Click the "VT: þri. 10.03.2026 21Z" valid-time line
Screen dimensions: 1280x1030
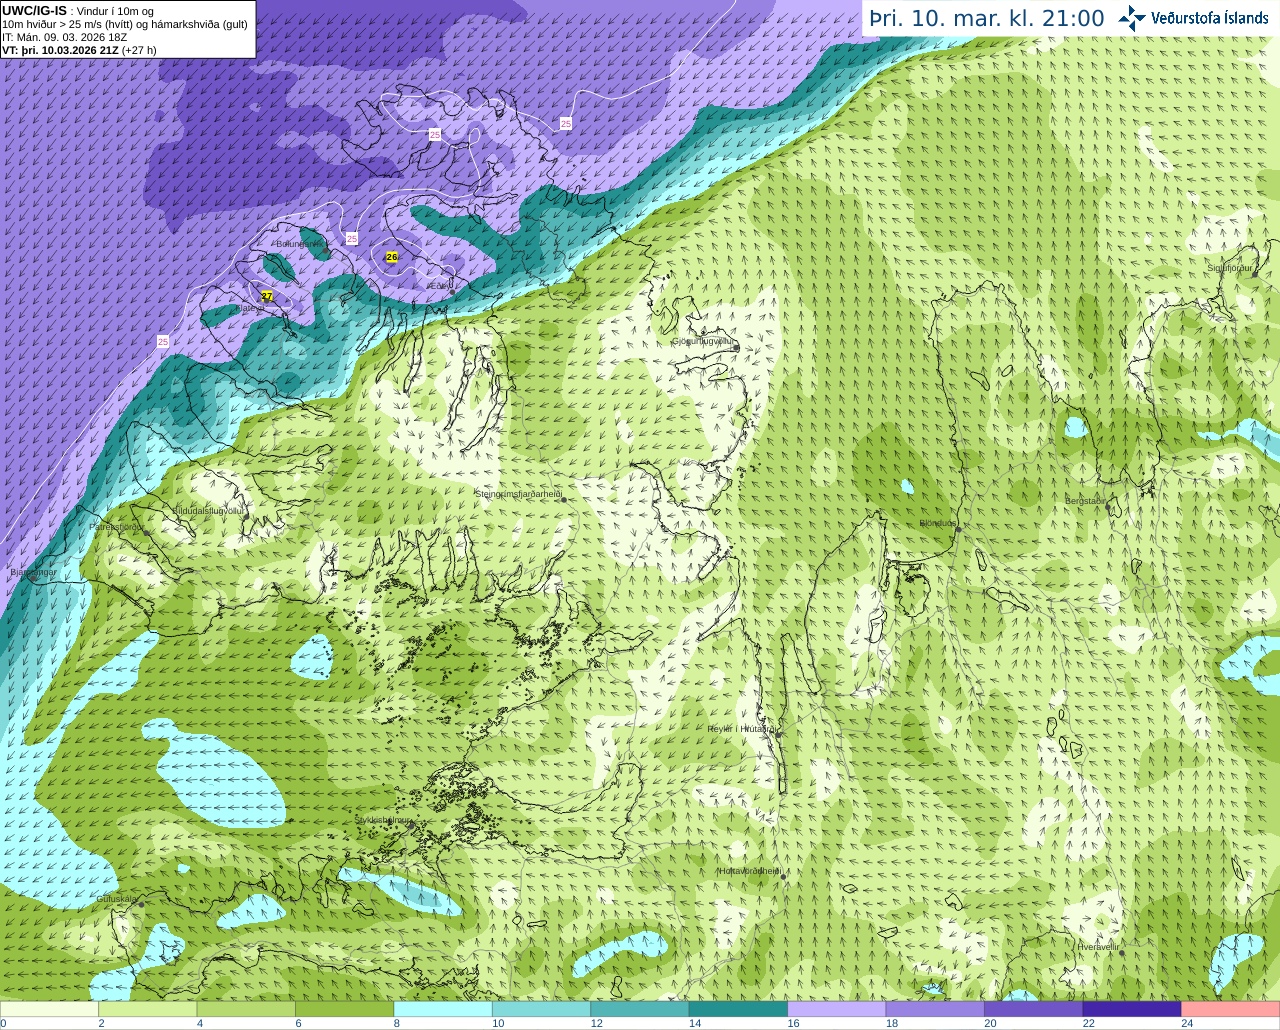[x=79, y=49]
